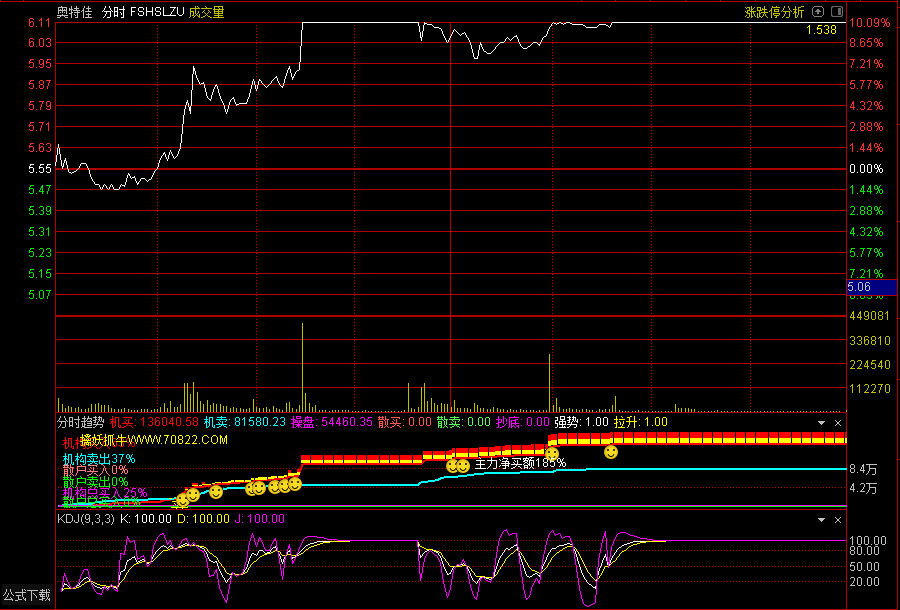Select the 成交量 volume label
900x610 pixels.
pos(207,12)
